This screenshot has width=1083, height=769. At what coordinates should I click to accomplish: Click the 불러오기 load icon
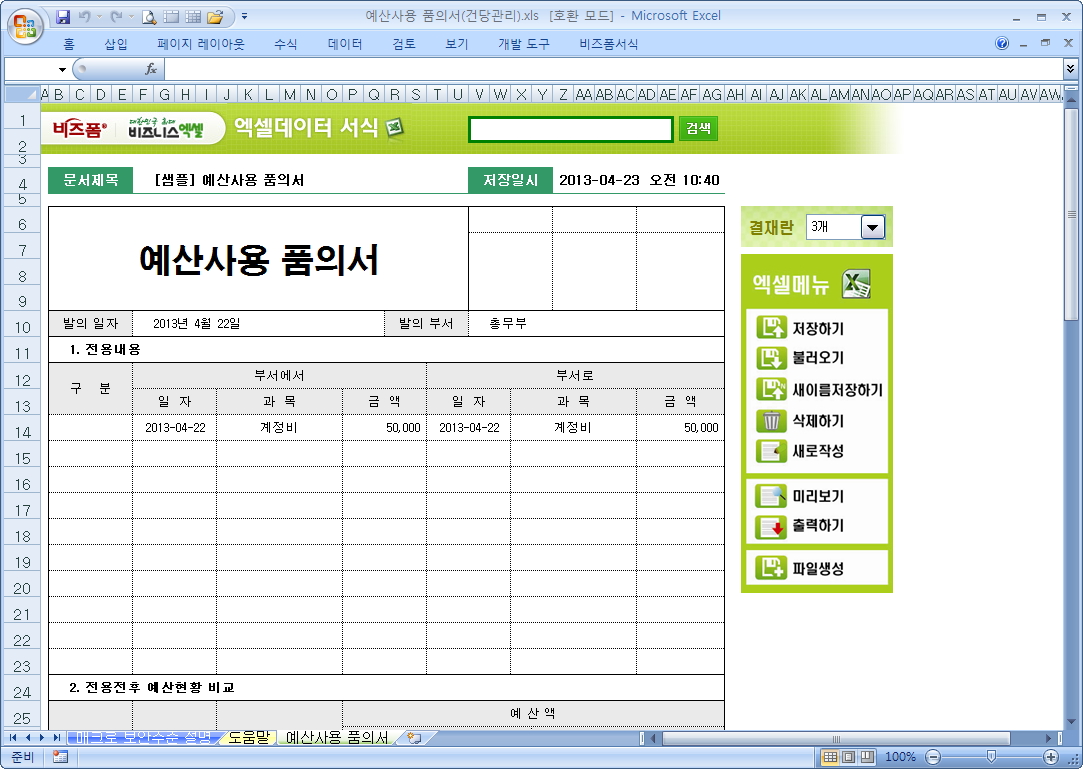[771, 357]
